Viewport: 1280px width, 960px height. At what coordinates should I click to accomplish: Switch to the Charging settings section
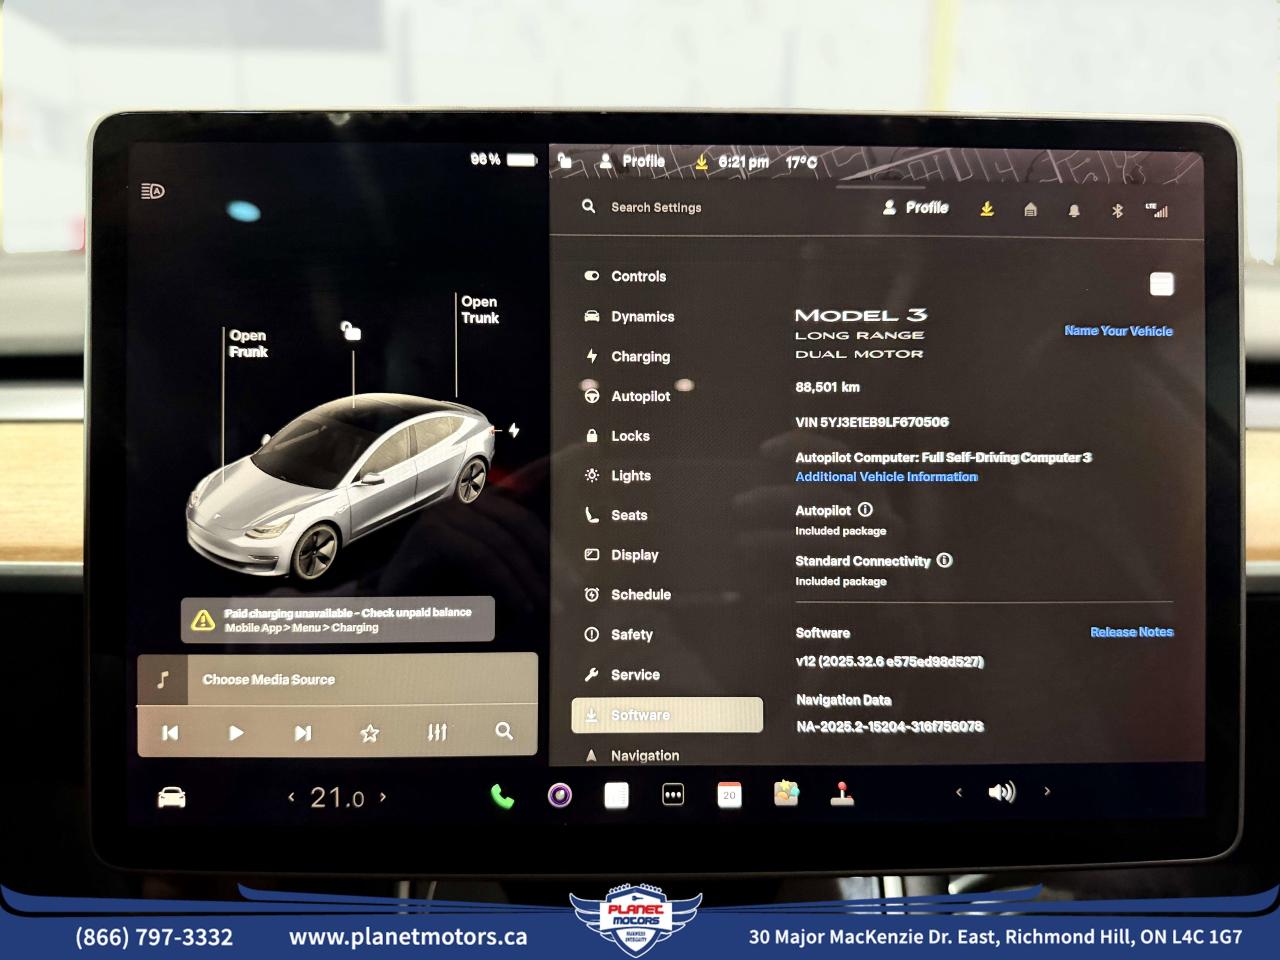pyautogui.click(x=640, y=356)
